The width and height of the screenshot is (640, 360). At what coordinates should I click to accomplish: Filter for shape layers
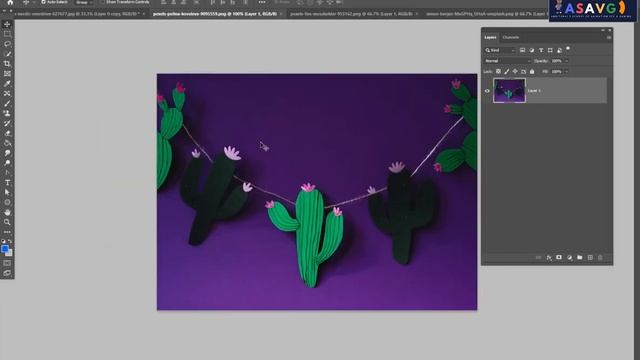(x=550, y=50)
